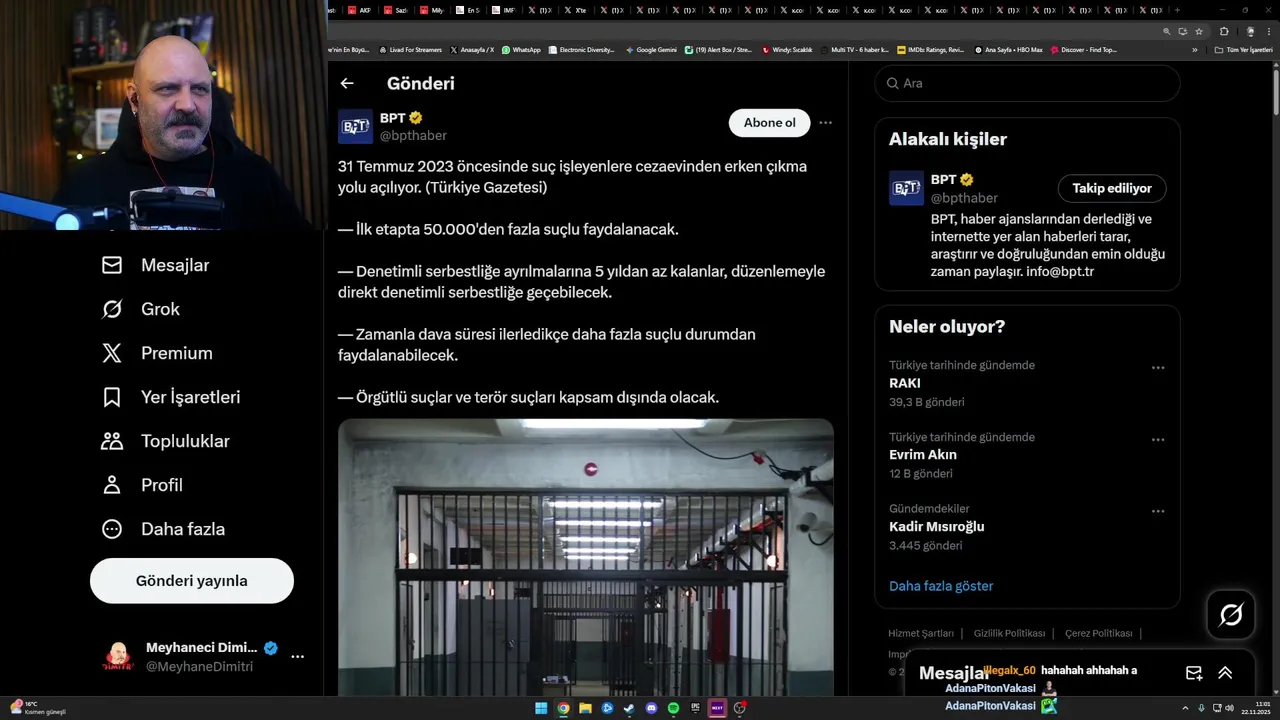Show the hidden system tray icons
The height and width of the screenshot is (720, 1280).
1187,708
